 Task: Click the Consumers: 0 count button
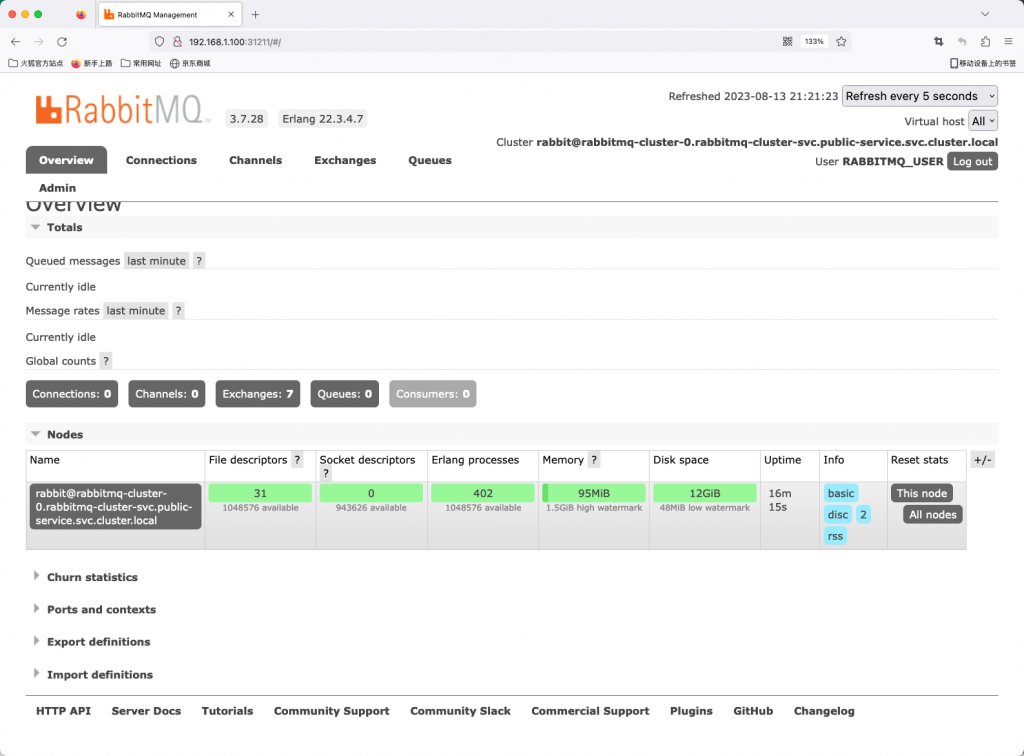click(432, 394)
